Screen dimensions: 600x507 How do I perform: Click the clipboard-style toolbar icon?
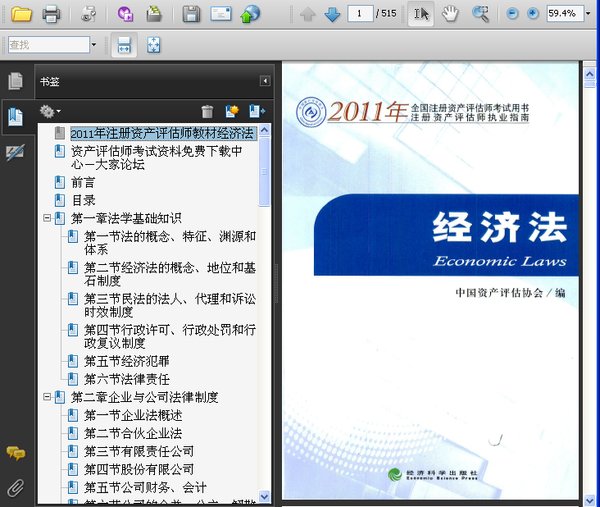pos(154,15)
